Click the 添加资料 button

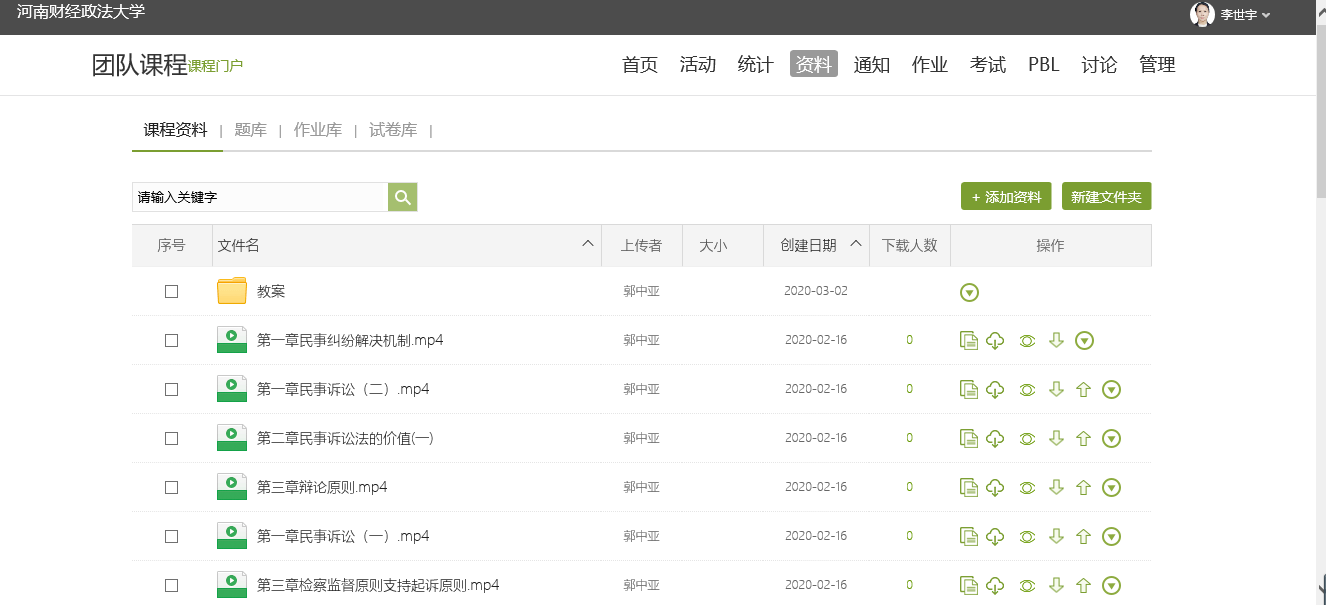[x=1006, y=197]
